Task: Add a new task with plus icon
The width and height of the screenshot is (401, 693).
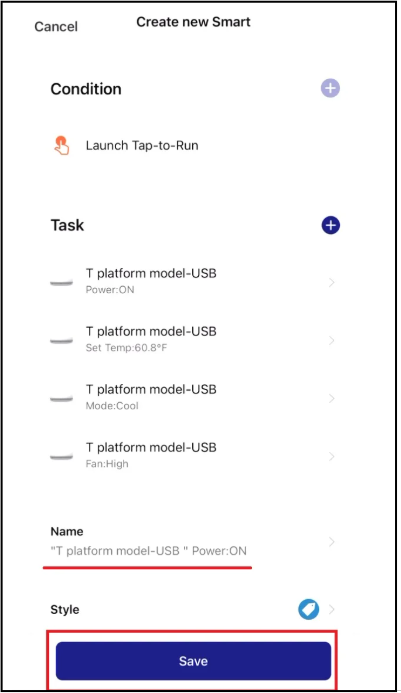Action: [330, 225]
